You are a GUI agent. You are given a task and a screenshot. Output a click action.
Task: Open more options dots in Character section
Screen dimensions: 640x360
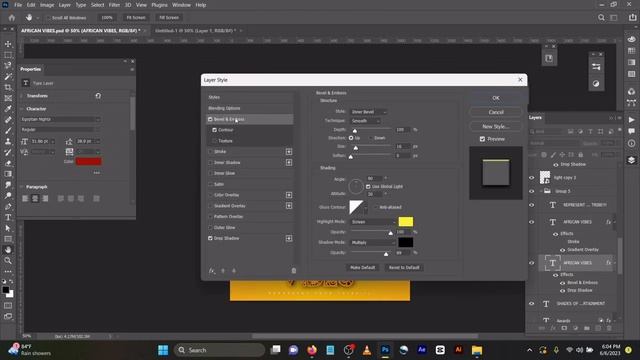(97, 173)
